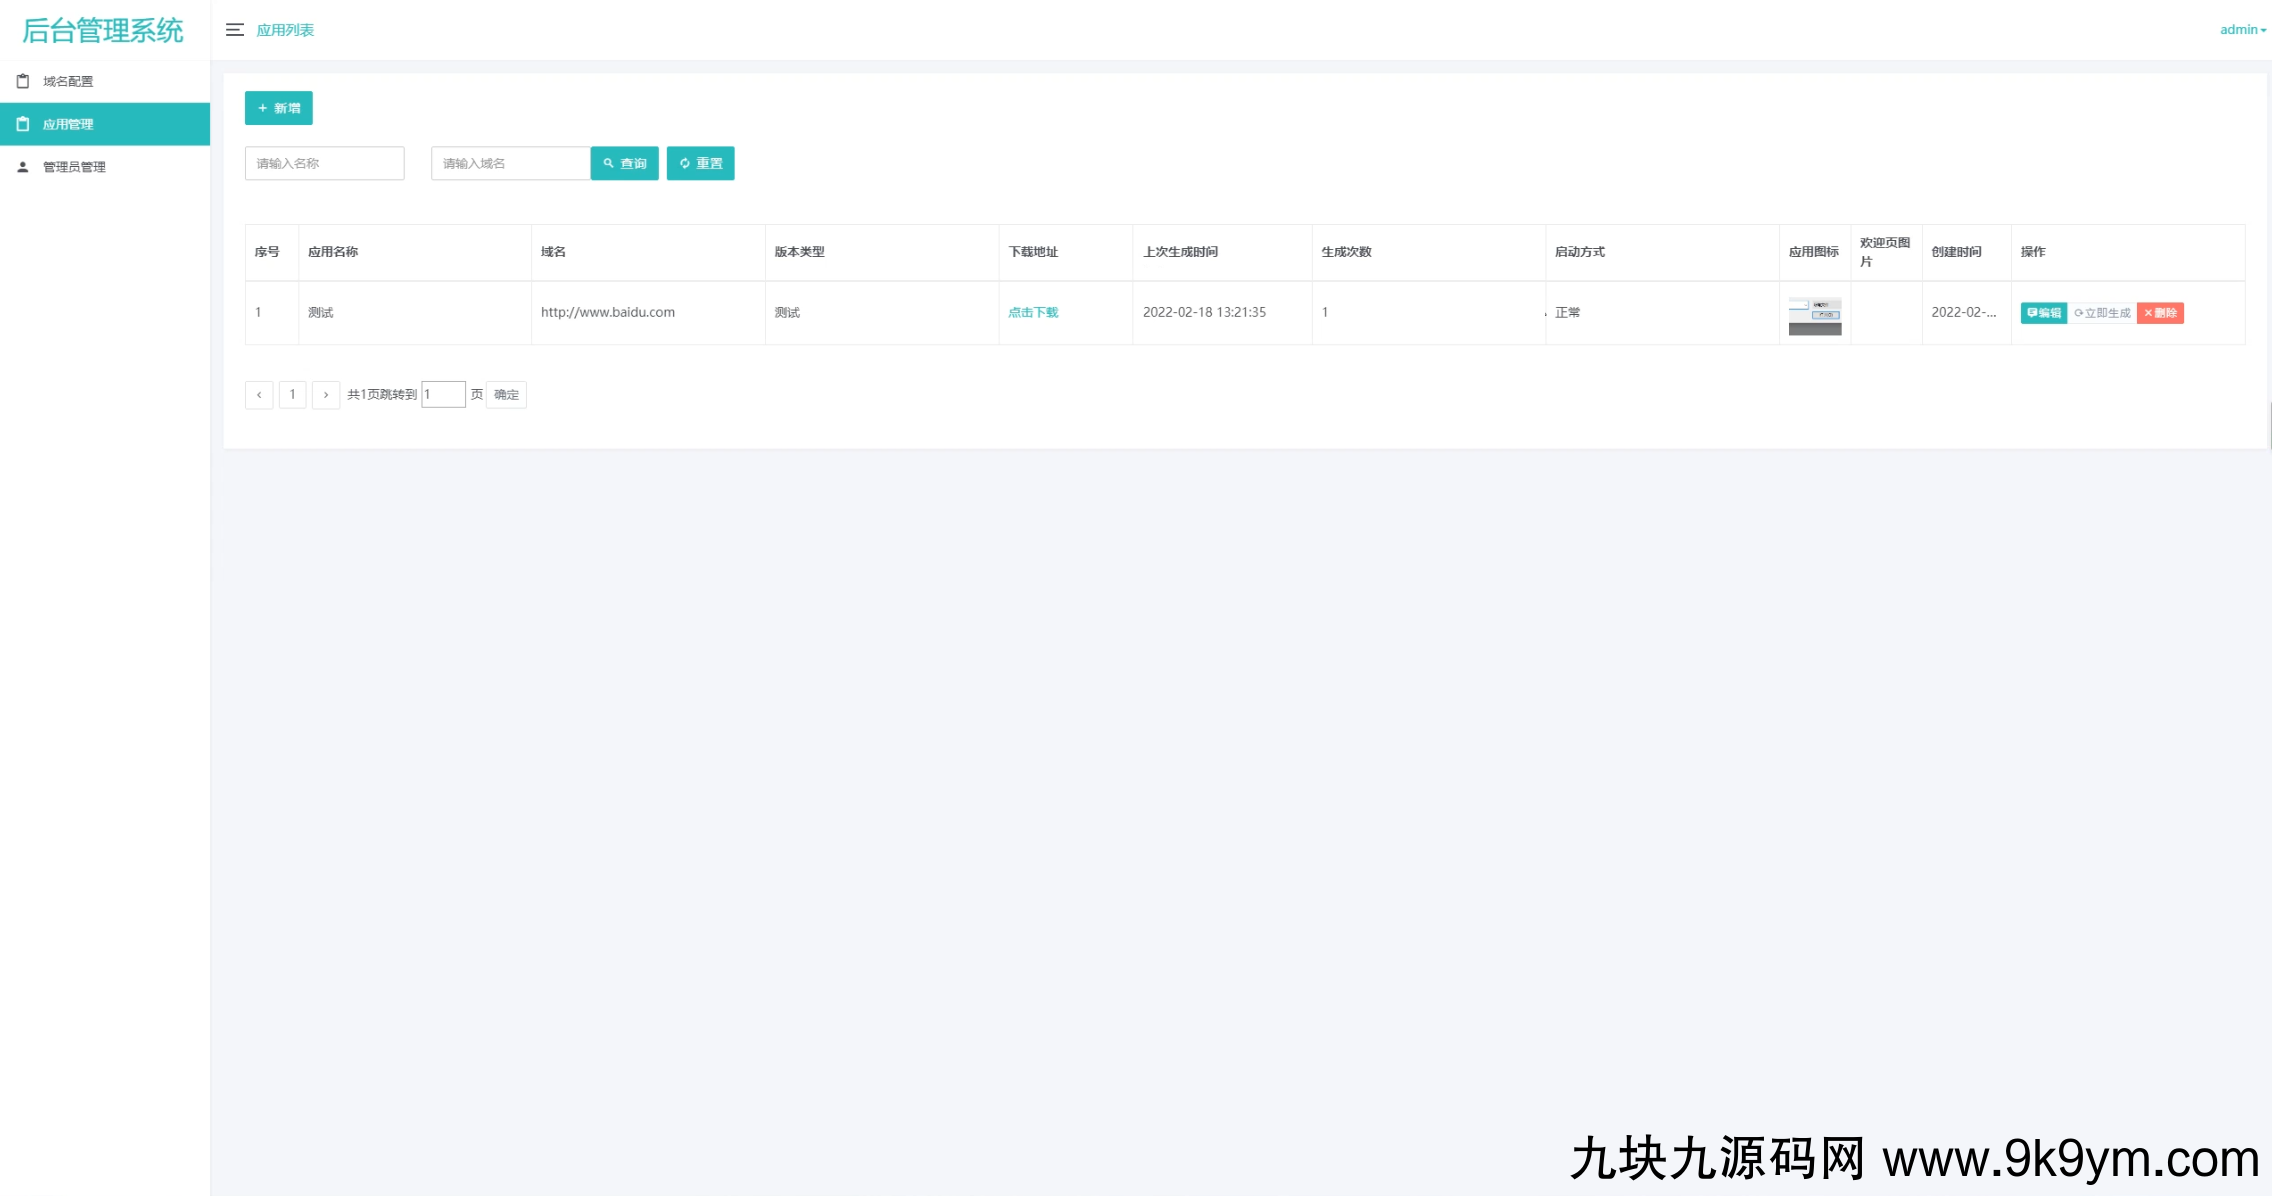Delete the 测试 row with 删除
The width and height of the screenshot is (2272, 1196).
tap(2160, 313)
